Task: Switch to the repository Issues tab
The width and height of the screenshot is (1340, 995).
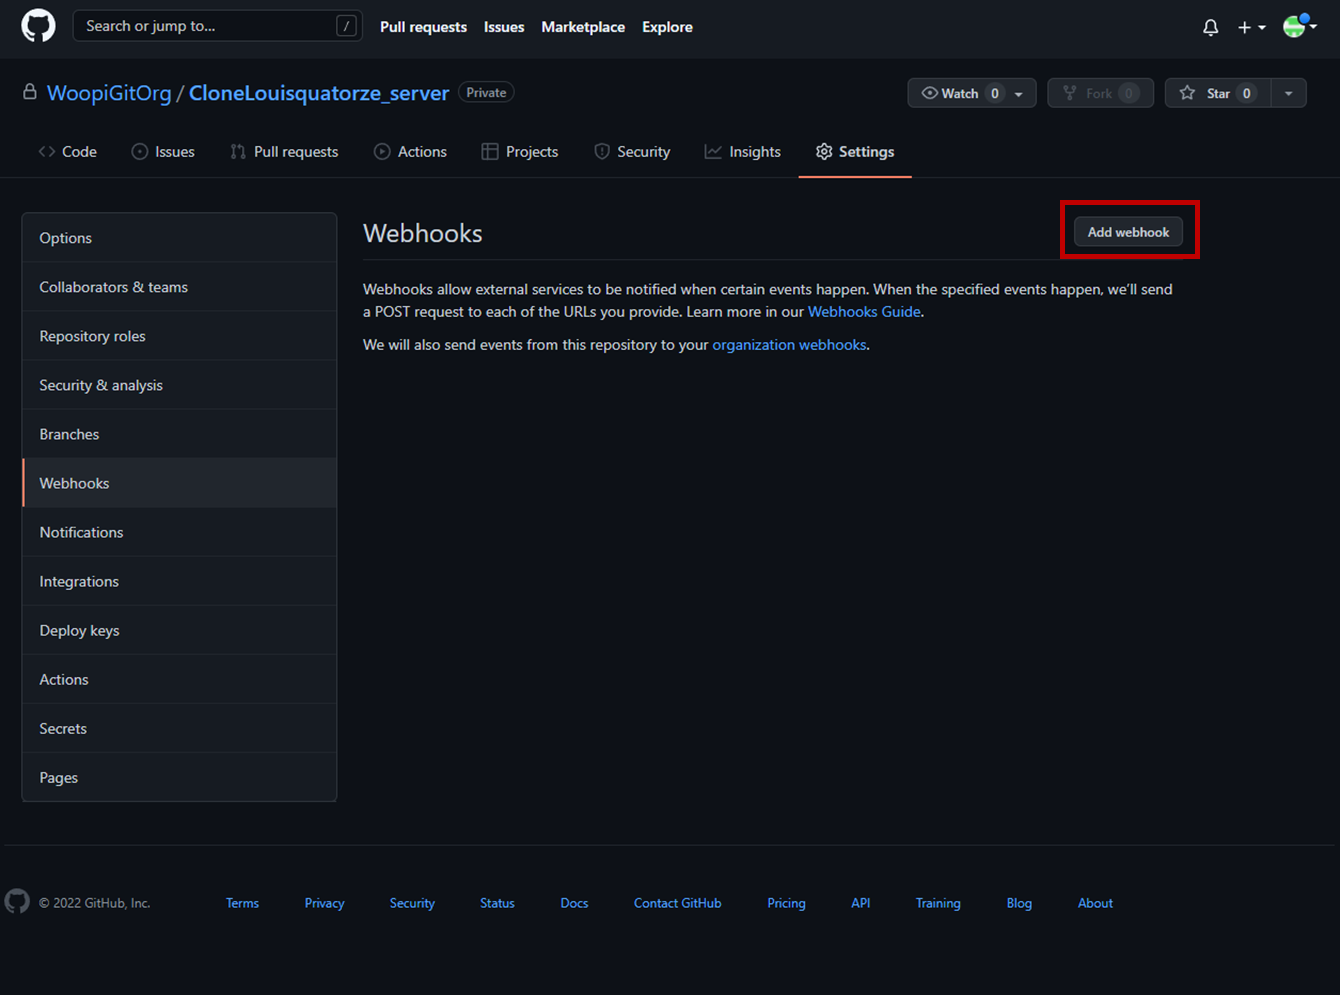Action: [163, 152]
